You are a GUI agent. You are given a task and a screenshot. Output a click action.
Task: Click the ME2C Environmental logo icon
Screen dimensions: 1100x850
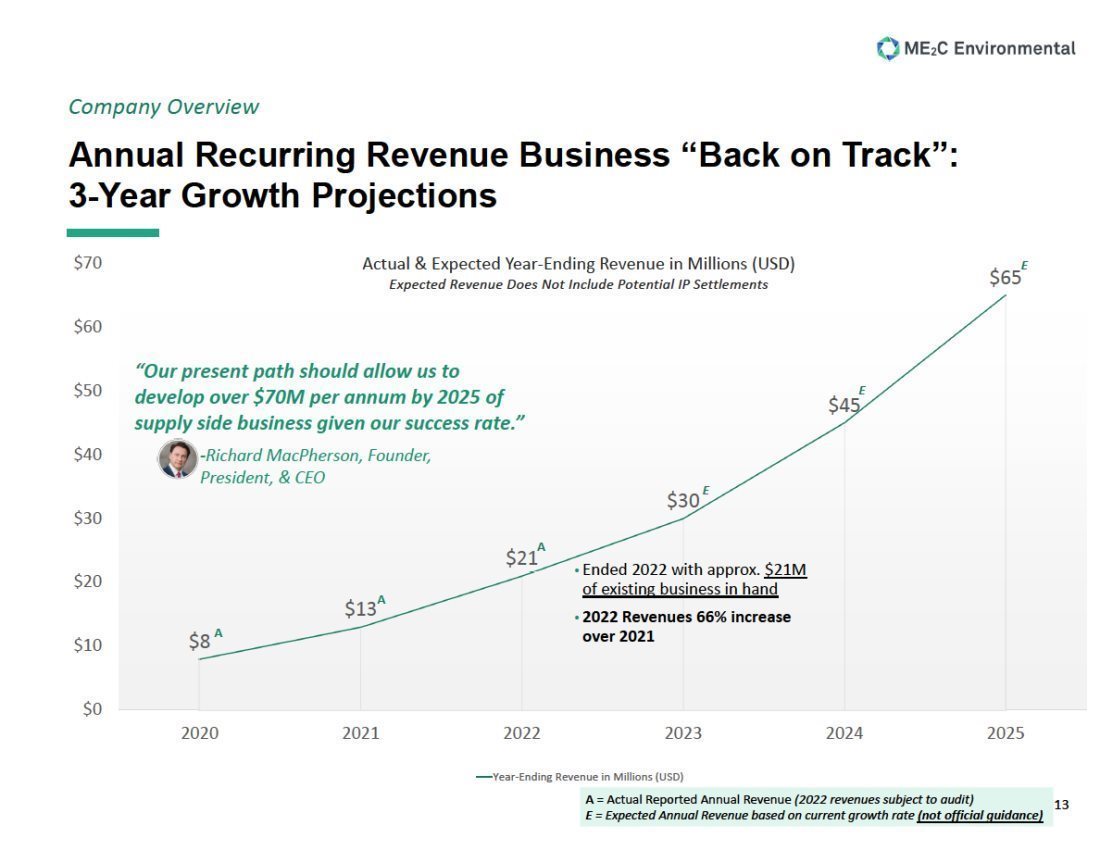[887, 48]
